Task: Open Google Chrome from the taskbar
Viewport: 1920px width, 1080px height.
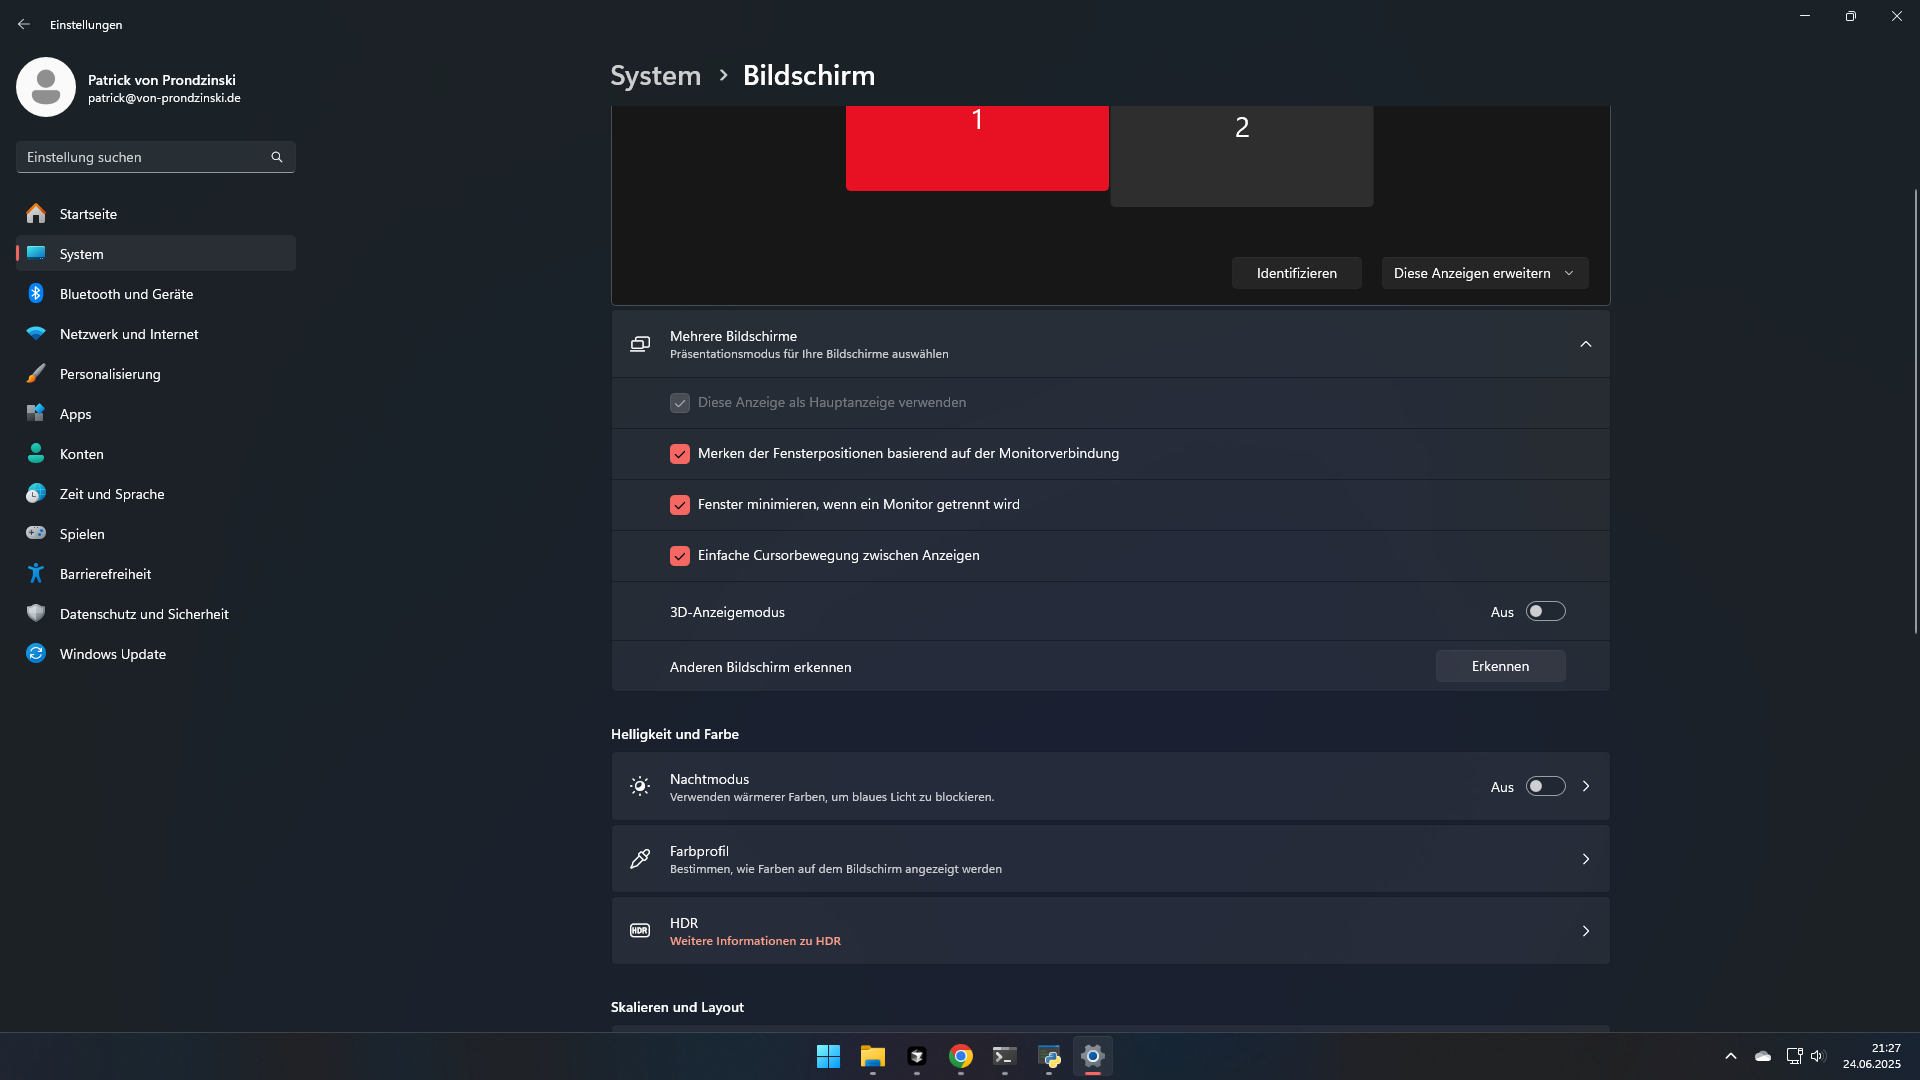Action: pyautogui.click(x=961, y=1056)
